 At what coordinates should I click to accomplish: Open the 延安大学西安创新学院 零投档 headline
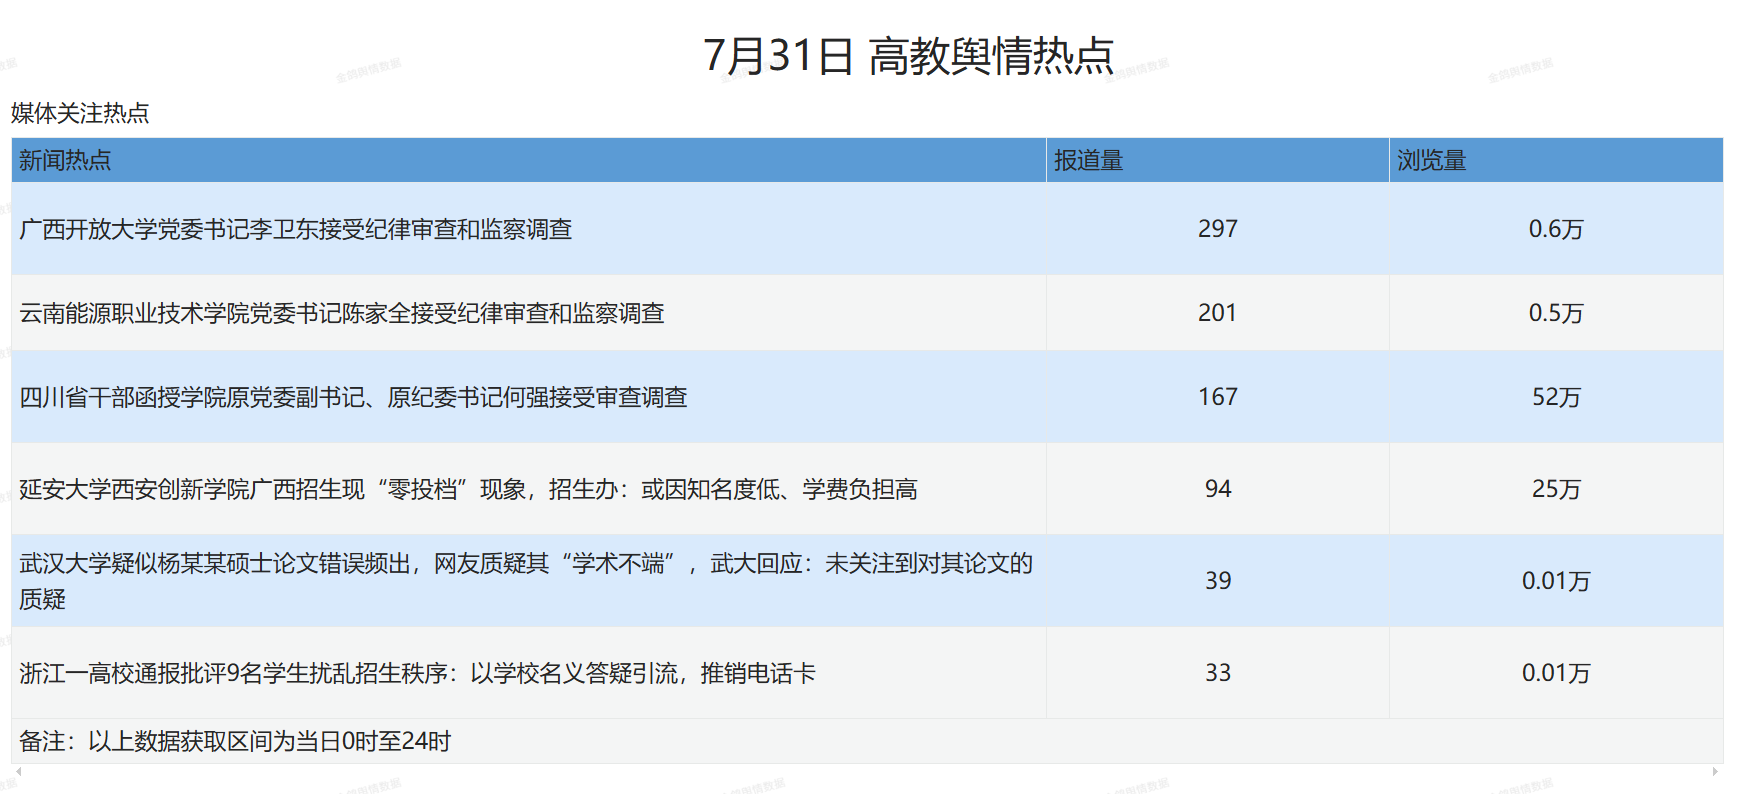(468, 489)
